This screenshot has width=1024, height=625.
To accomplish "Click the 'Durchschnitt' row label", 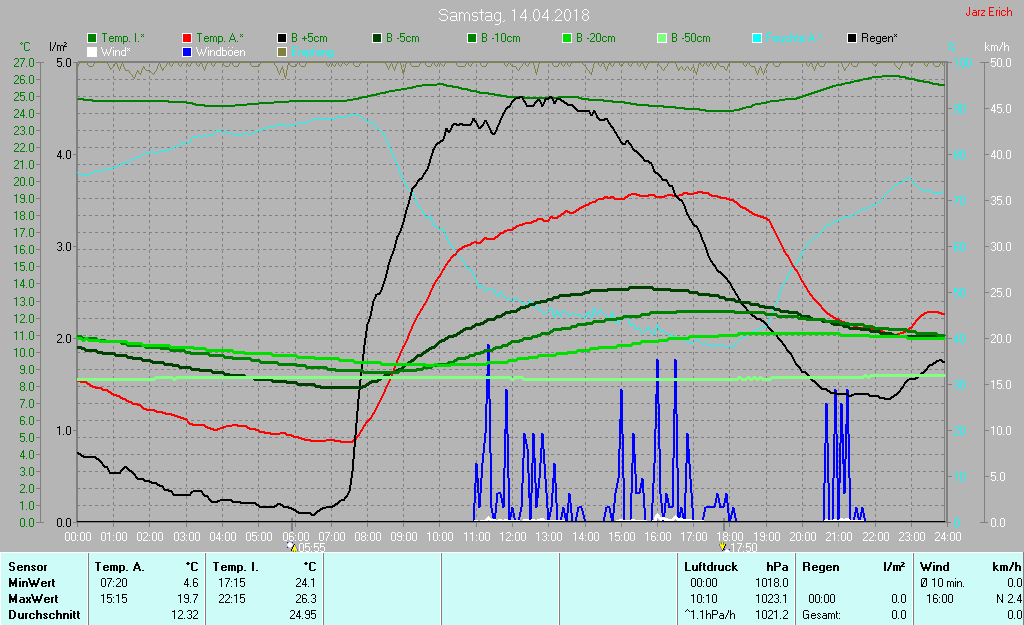I will (x=44, y=615).
